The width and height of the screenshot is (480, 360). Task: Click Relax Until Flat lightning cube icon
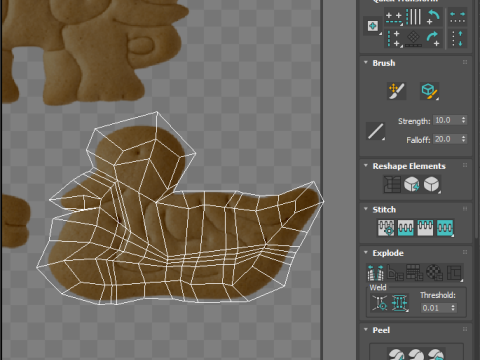pos(412,184)
